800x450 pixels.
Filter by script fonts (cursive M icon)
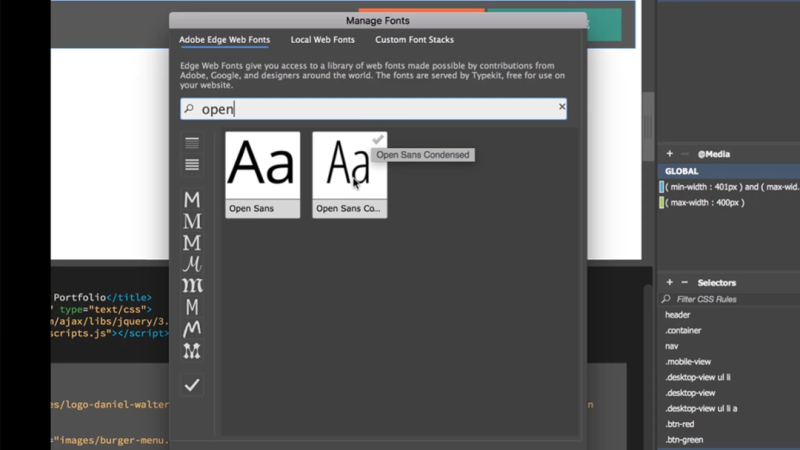coord(192,264)
